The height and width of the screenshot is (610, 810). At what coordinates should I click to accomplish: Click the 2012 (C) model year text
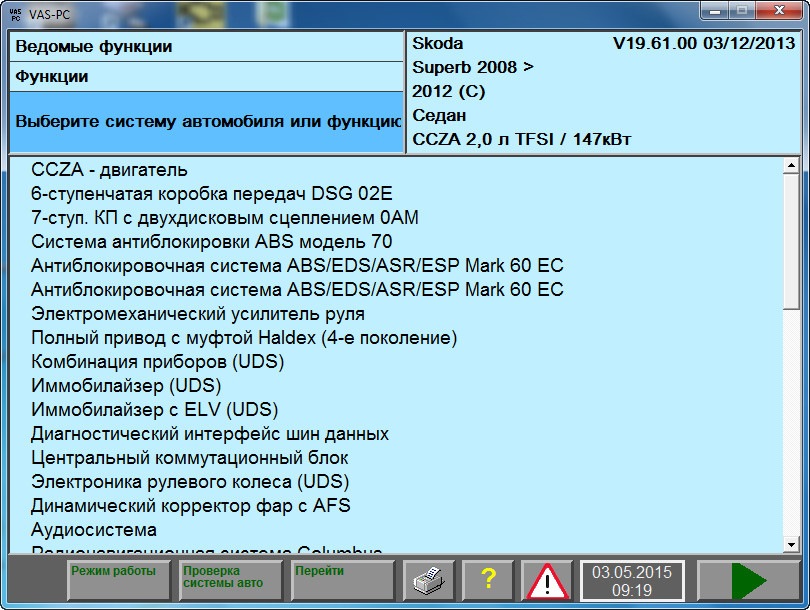click(x=448, y=91)
